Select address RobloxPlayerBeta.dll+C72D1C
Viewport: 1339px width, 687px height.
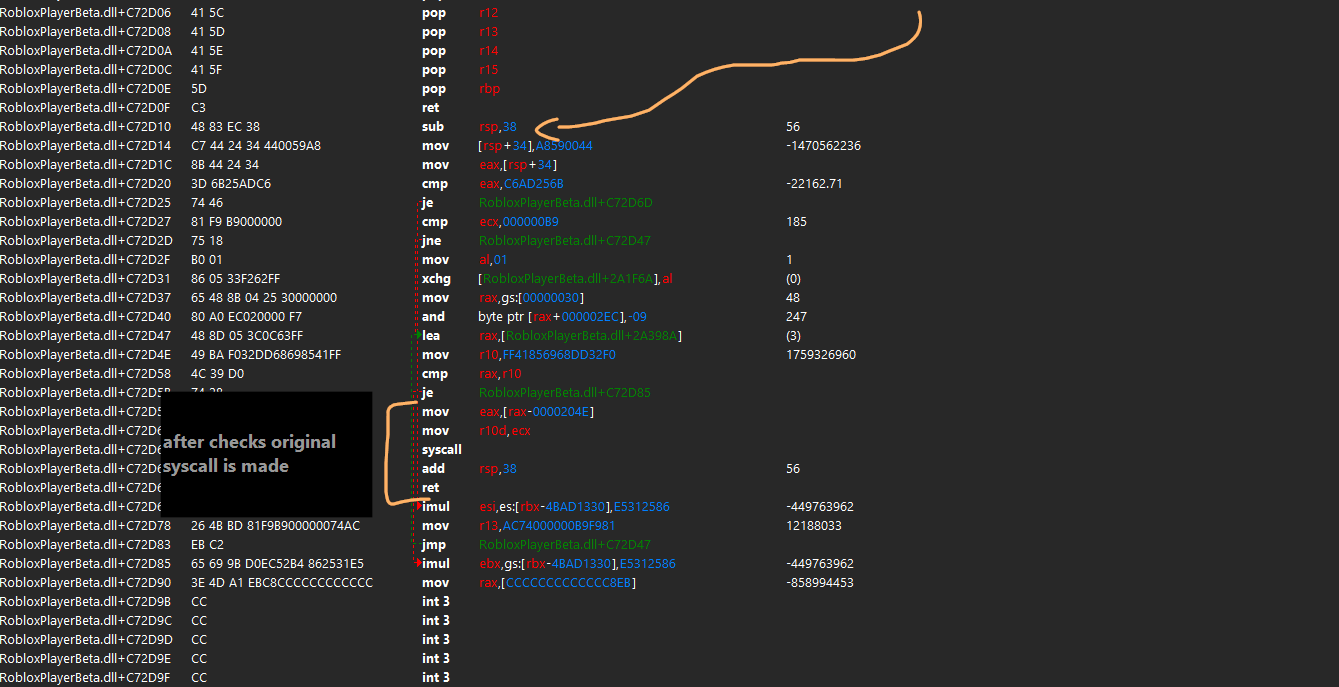[86, 165]
